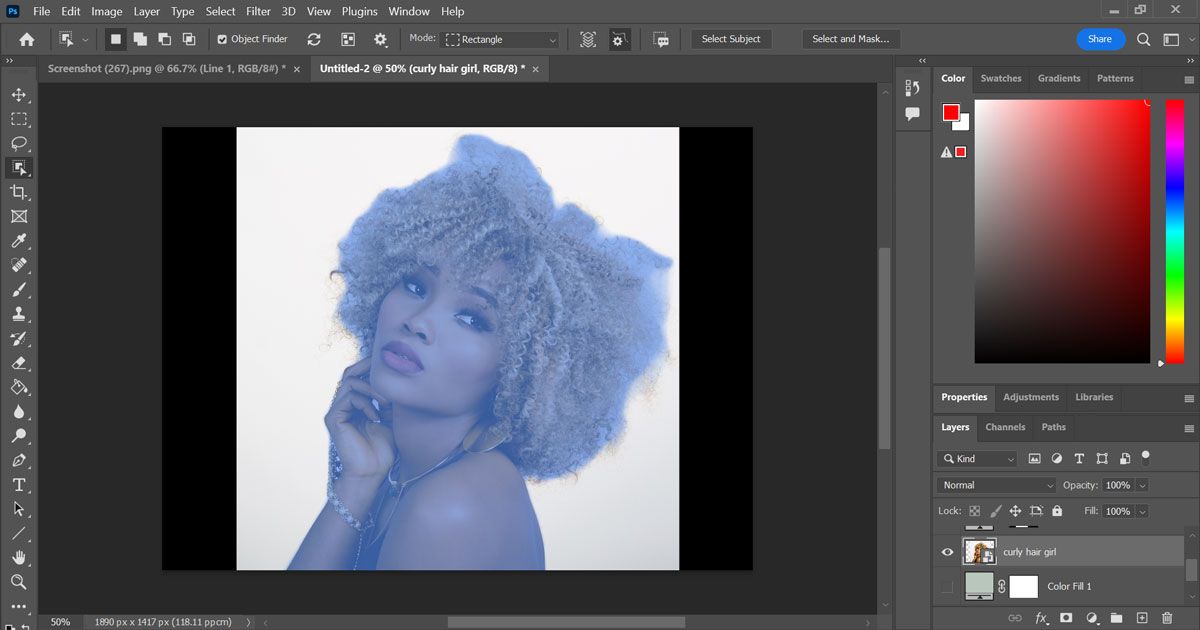1200x630 pixels.
Task: Click the Show all objects icon
Action: click(348, 39)
